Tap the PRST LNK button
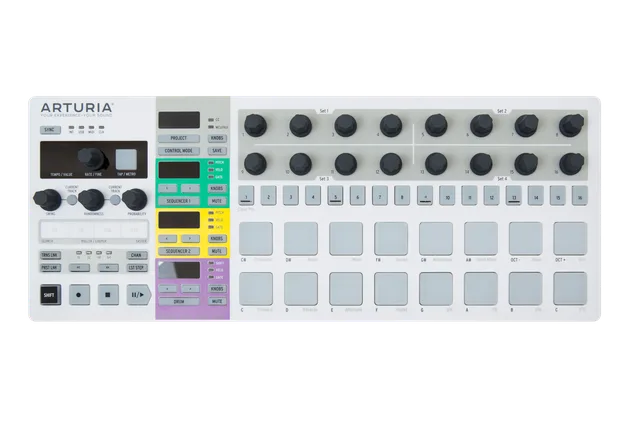 click(50, 268)
